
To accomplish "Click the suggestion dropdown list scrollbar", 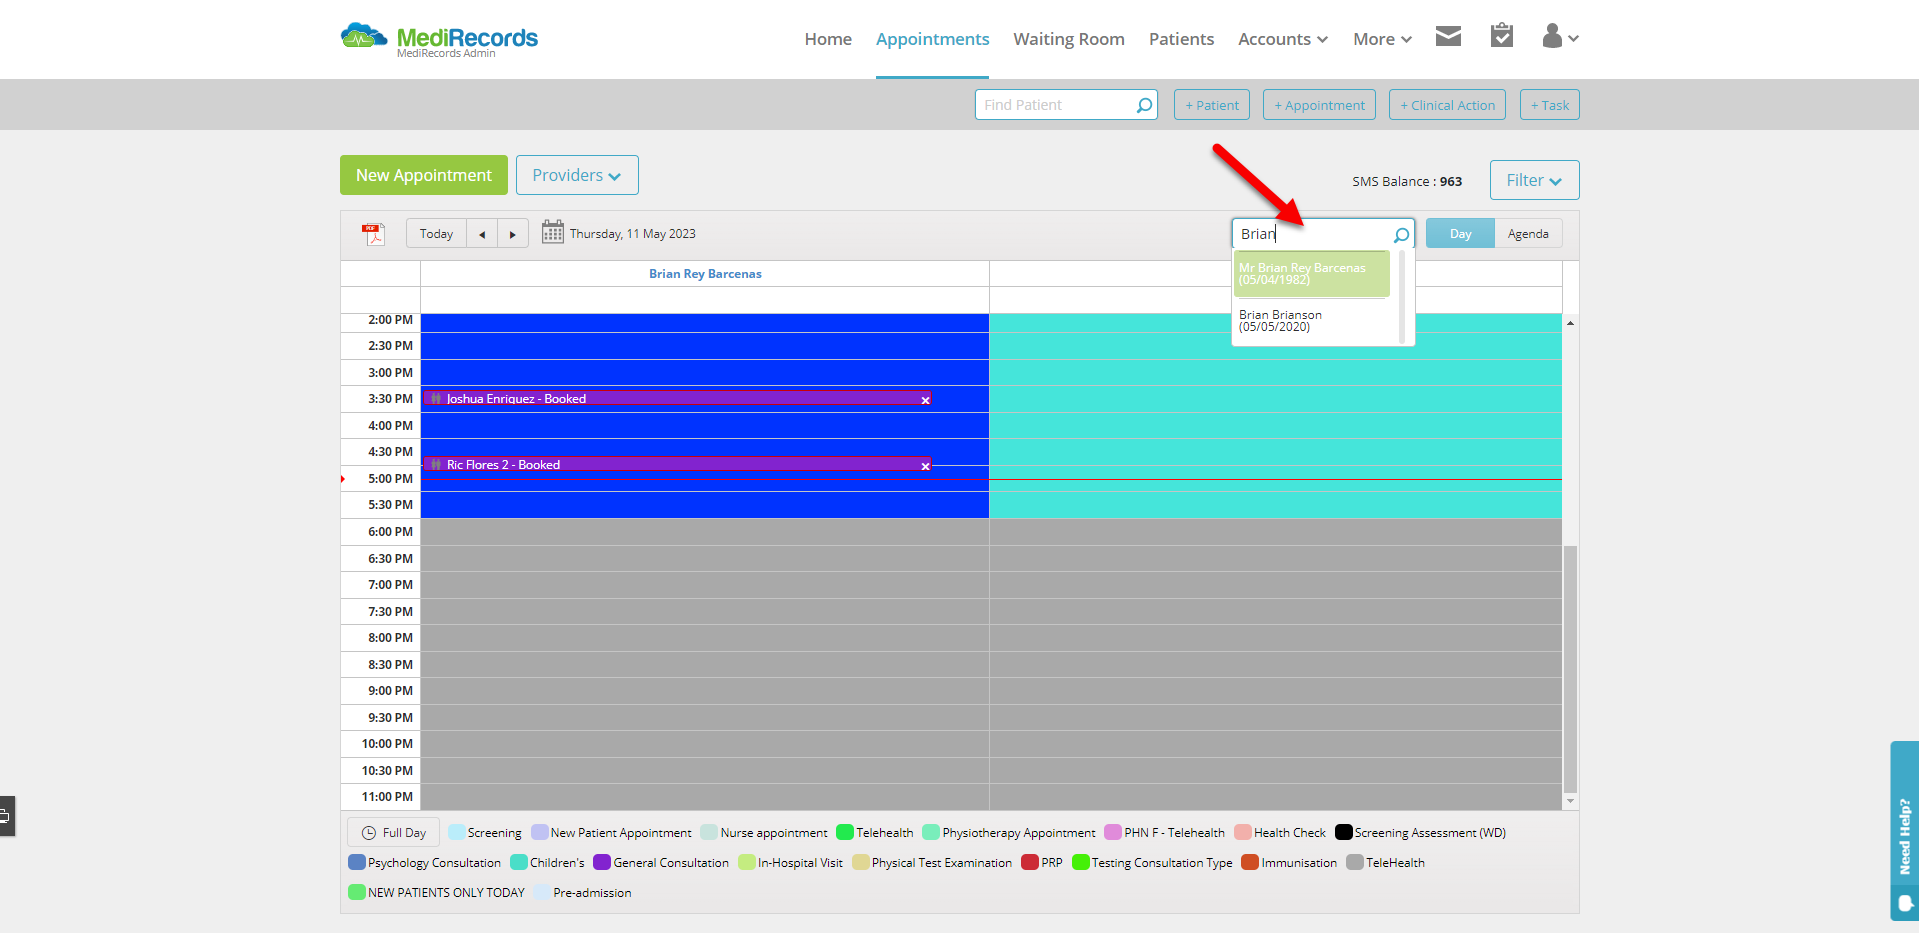I will 1402,296.
